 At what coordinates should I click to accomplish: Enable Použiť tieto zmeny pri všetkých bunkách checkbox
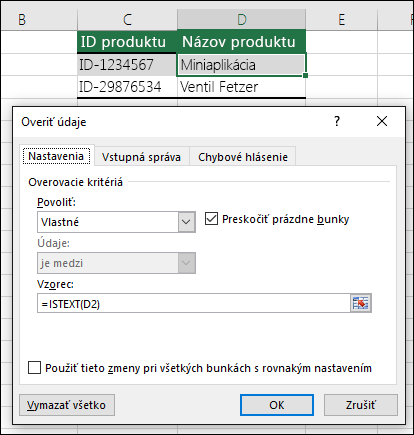(34, 368)
